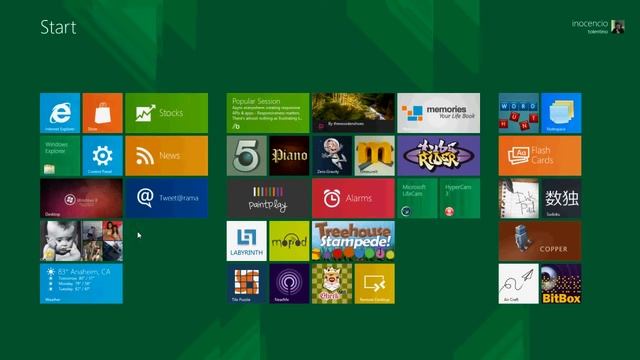The height and width of the screenshot is (360, 640).
Task: Open the BitBox tile
Action: pyautogui.click(x=561, y=284)
